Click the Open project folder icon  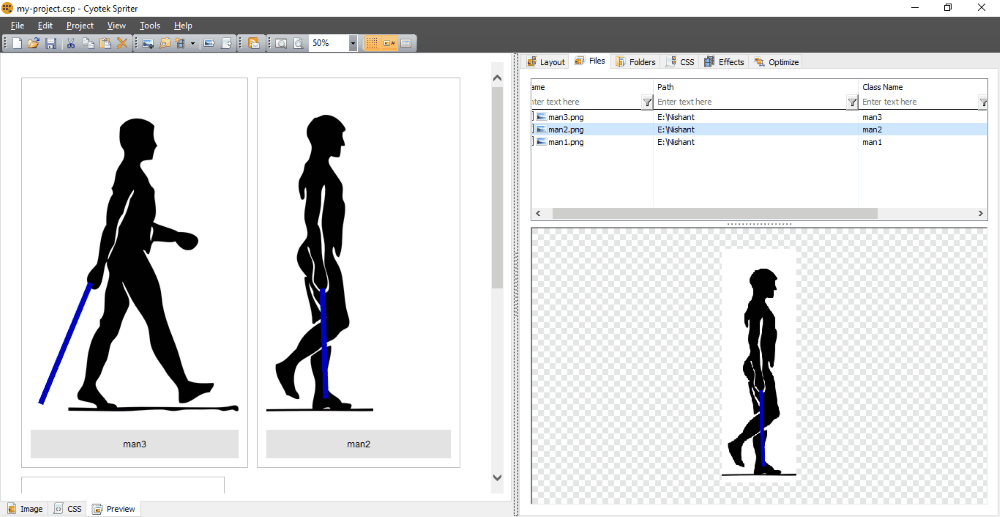click(33, 43)
